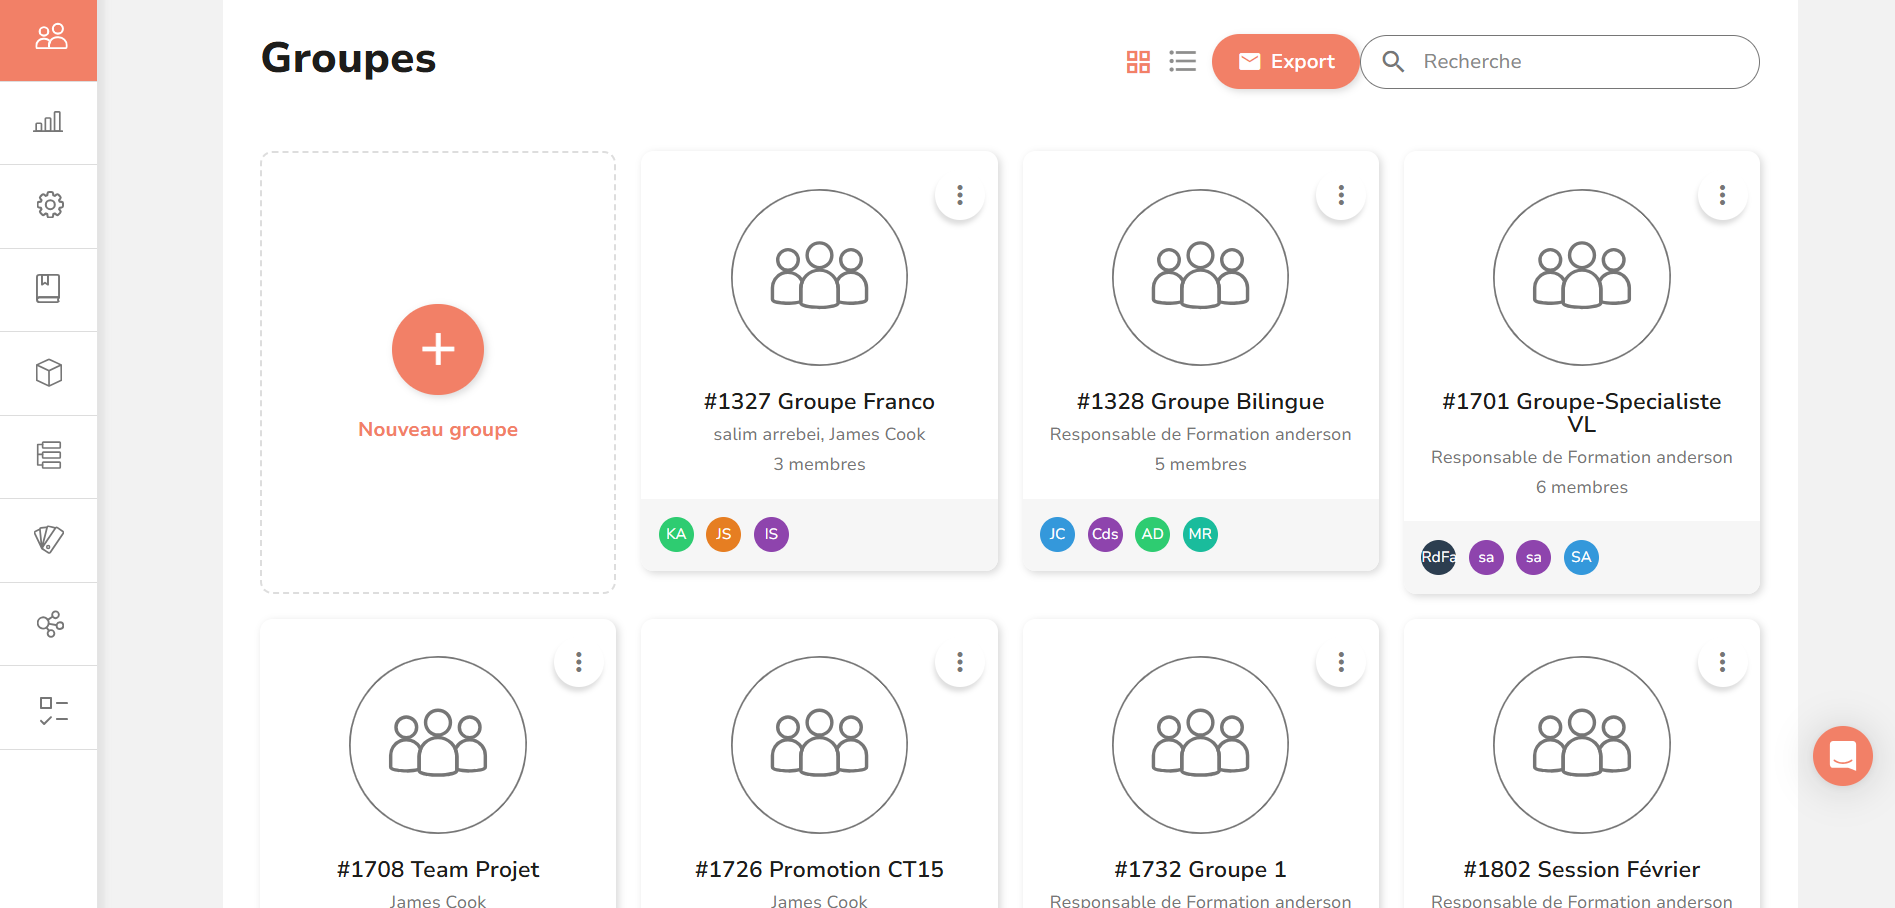Open the chat support bubble
Screen dimensions: 1895x908
click(x=1841, y=756)
